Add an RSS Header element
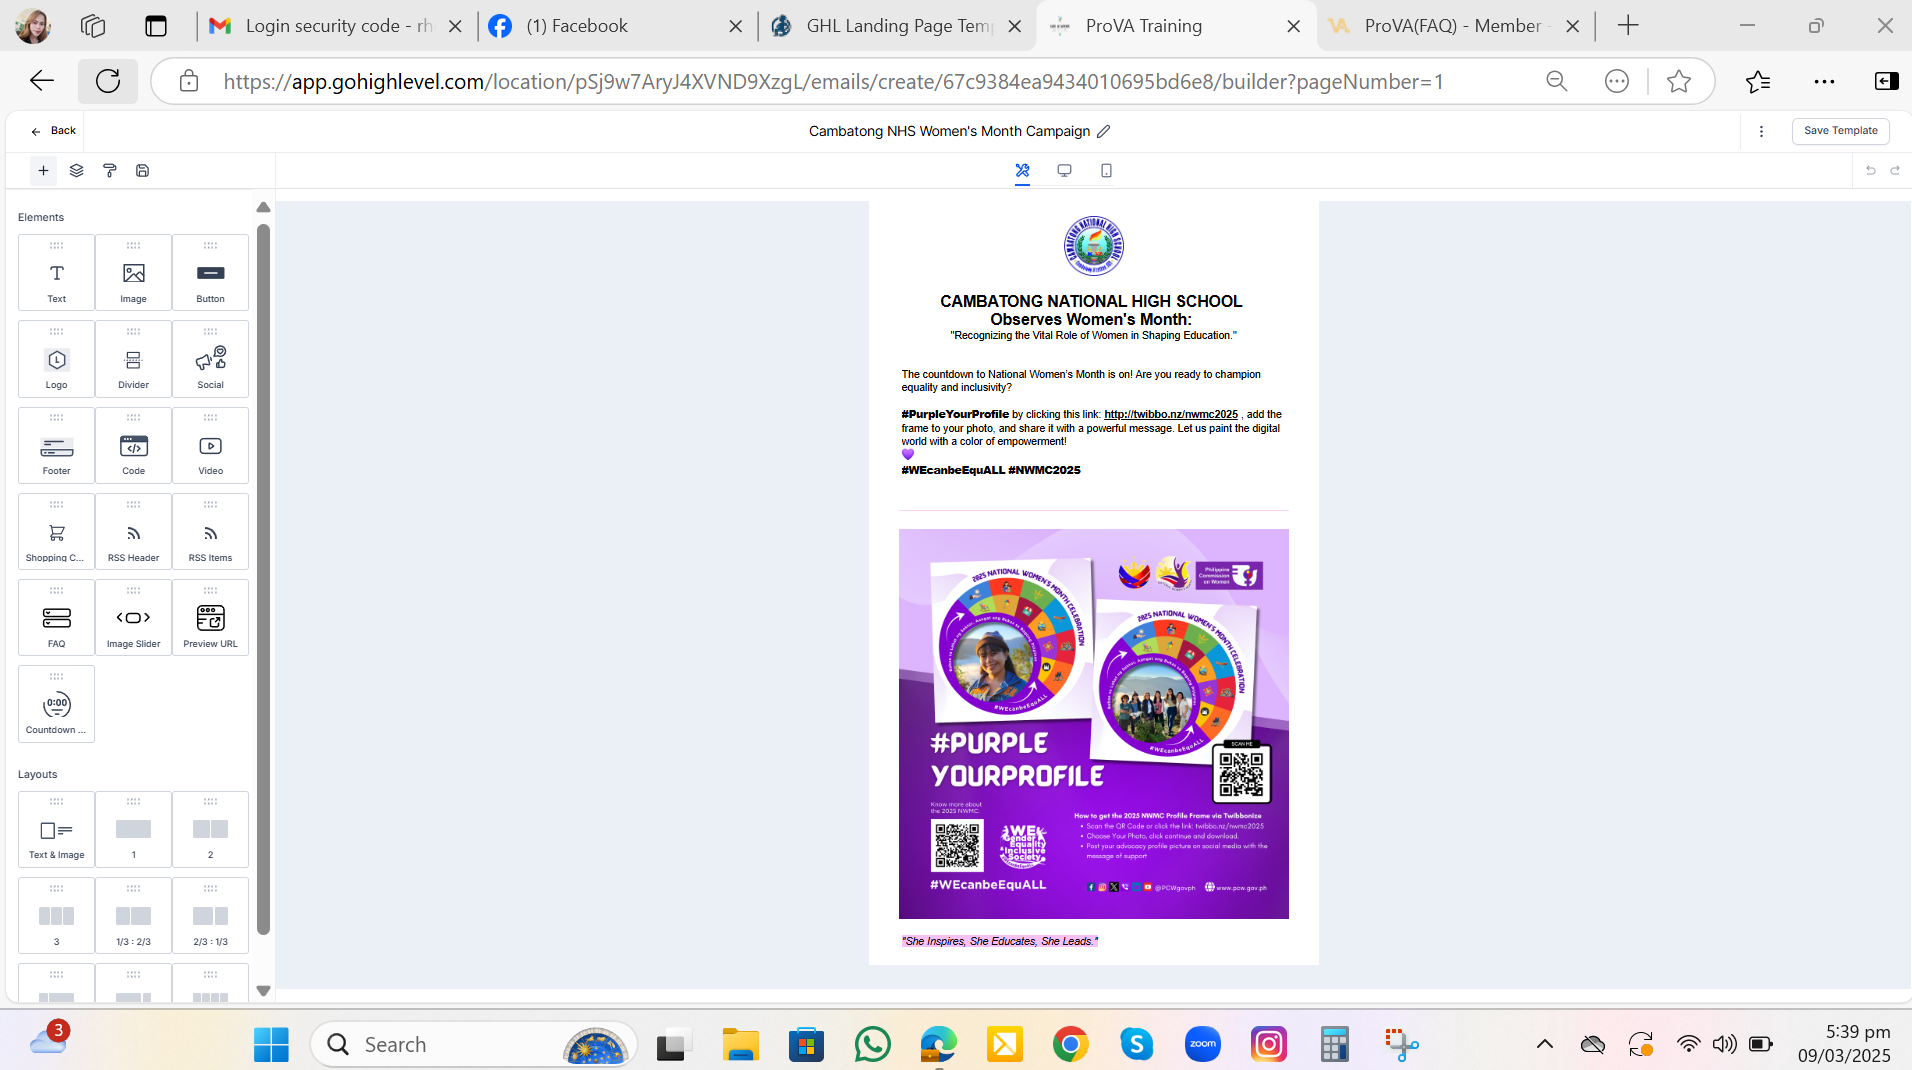This screenshot has width=1912, height=1070. [x=133, y=532]
